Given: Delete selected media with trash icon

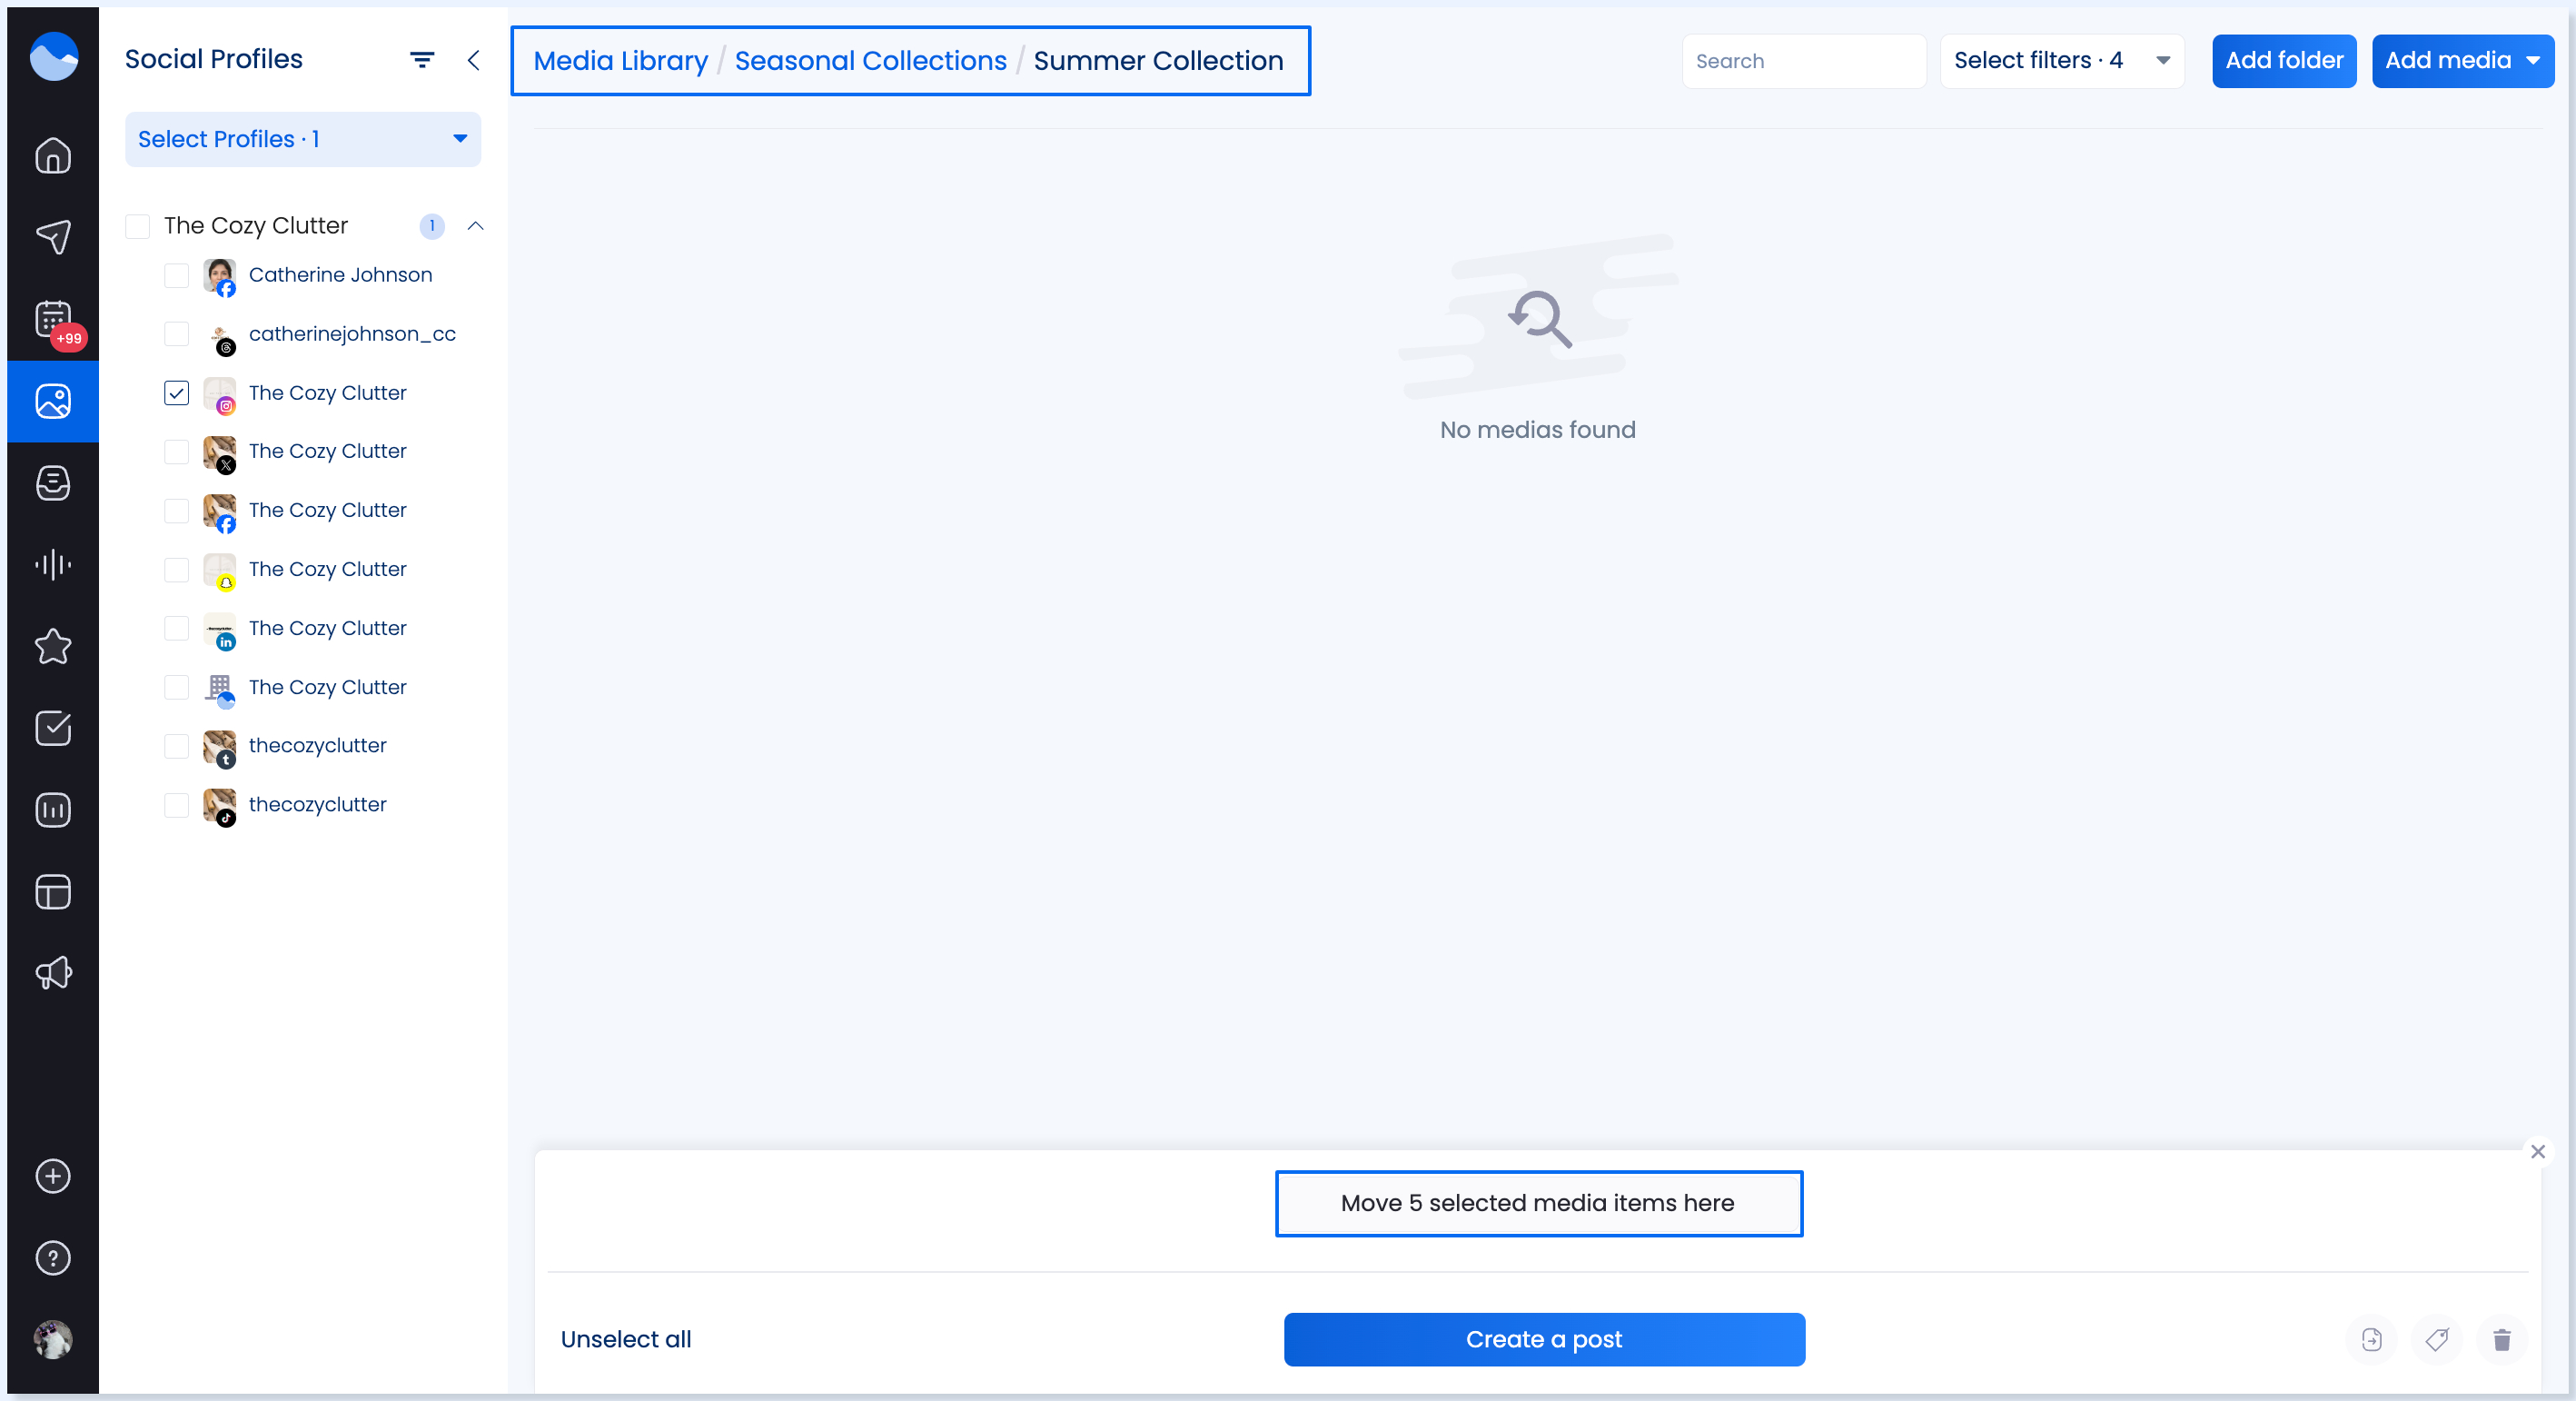Looking at the screenshot, I should tap(2502, 1339).
